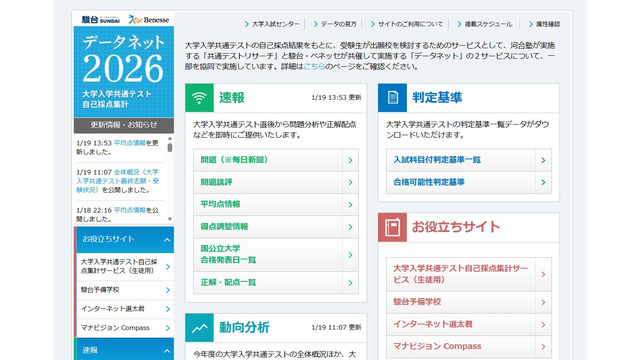Image resolution: width=640 pixels, height=360 pixels.
Task: Click 平均点情報 link in the 1/19 13:53 news
Action: click(x=129, y=143)
